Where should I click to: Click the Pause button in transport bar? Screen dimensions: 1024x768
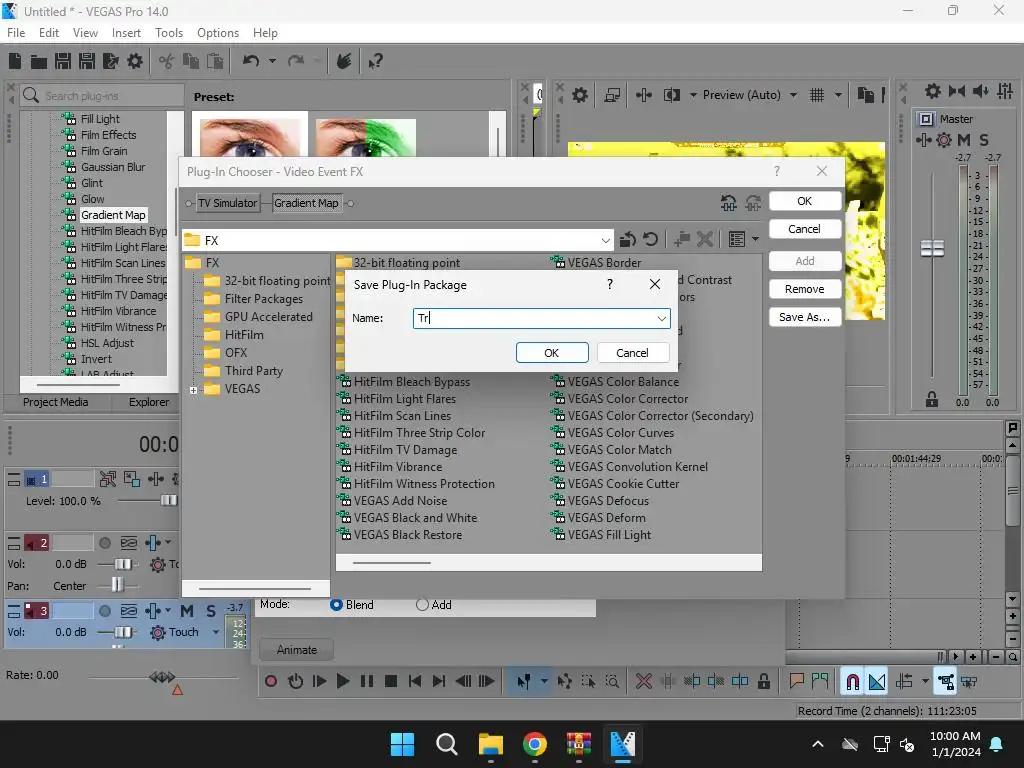[367, 681]
